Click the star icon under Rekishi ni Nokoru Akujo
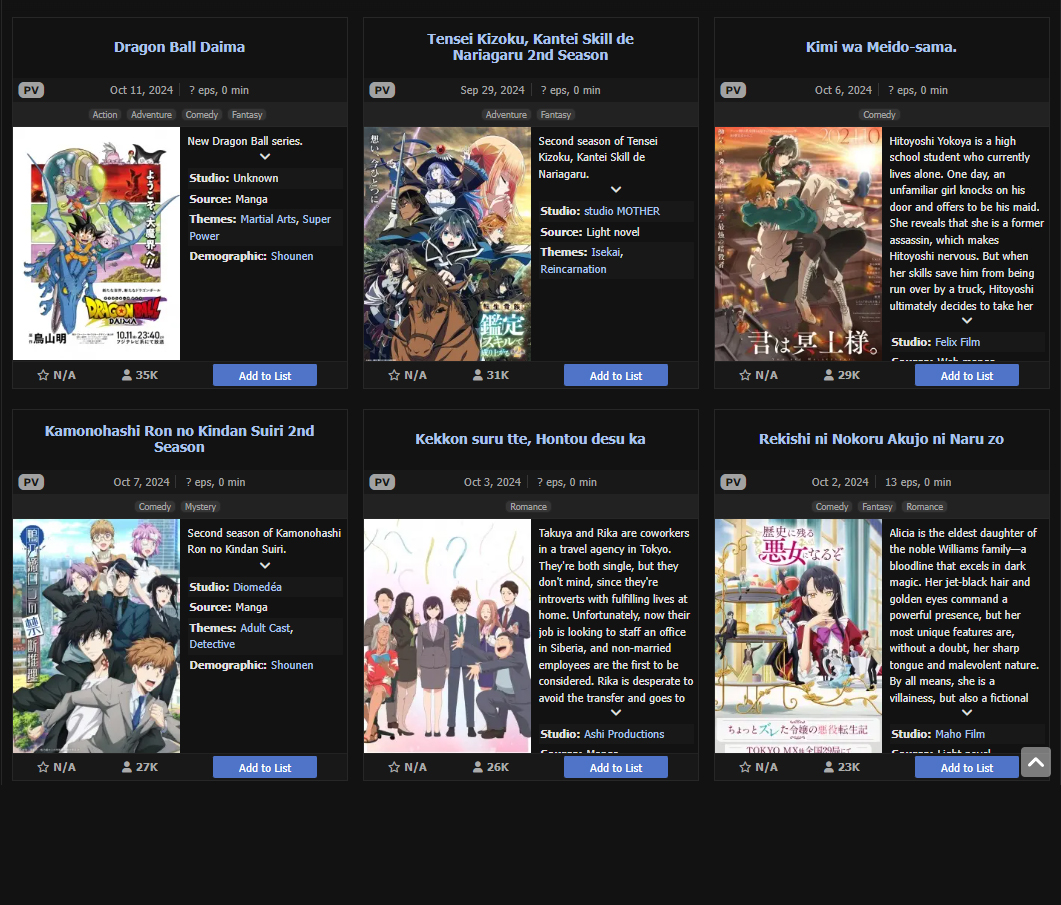Viewport: 1061px width, 905px height. [745, 767]
